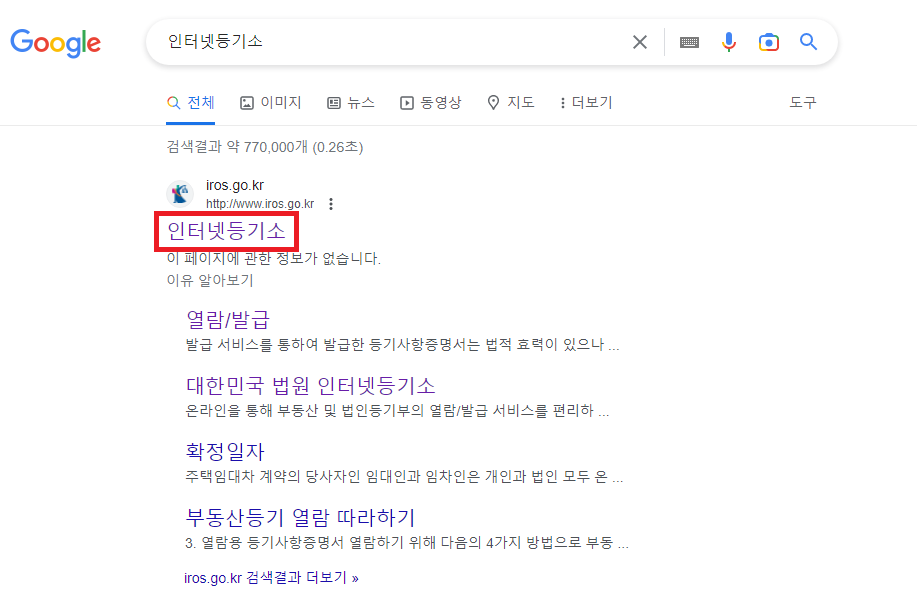This screenshot has width=917, height=602.
Task: Open the on-screen keyboard input tool
Action: (690, 42)
